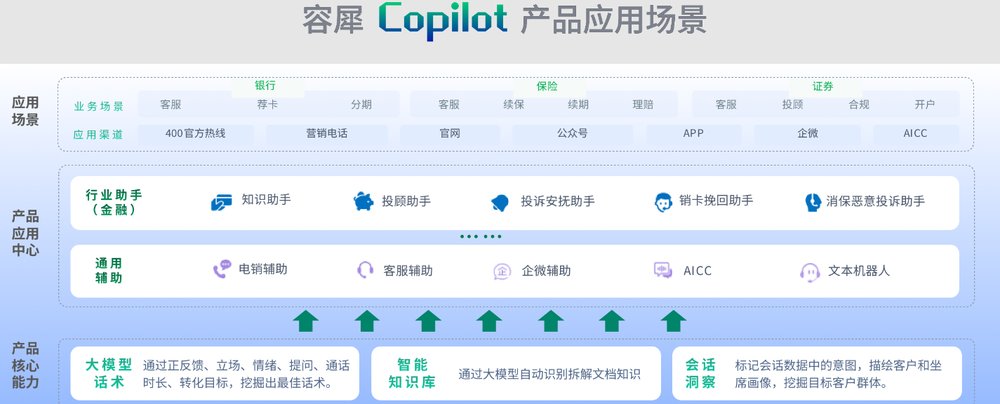Click the description starting 通过正反馈、立场

(x=246, y=375)
